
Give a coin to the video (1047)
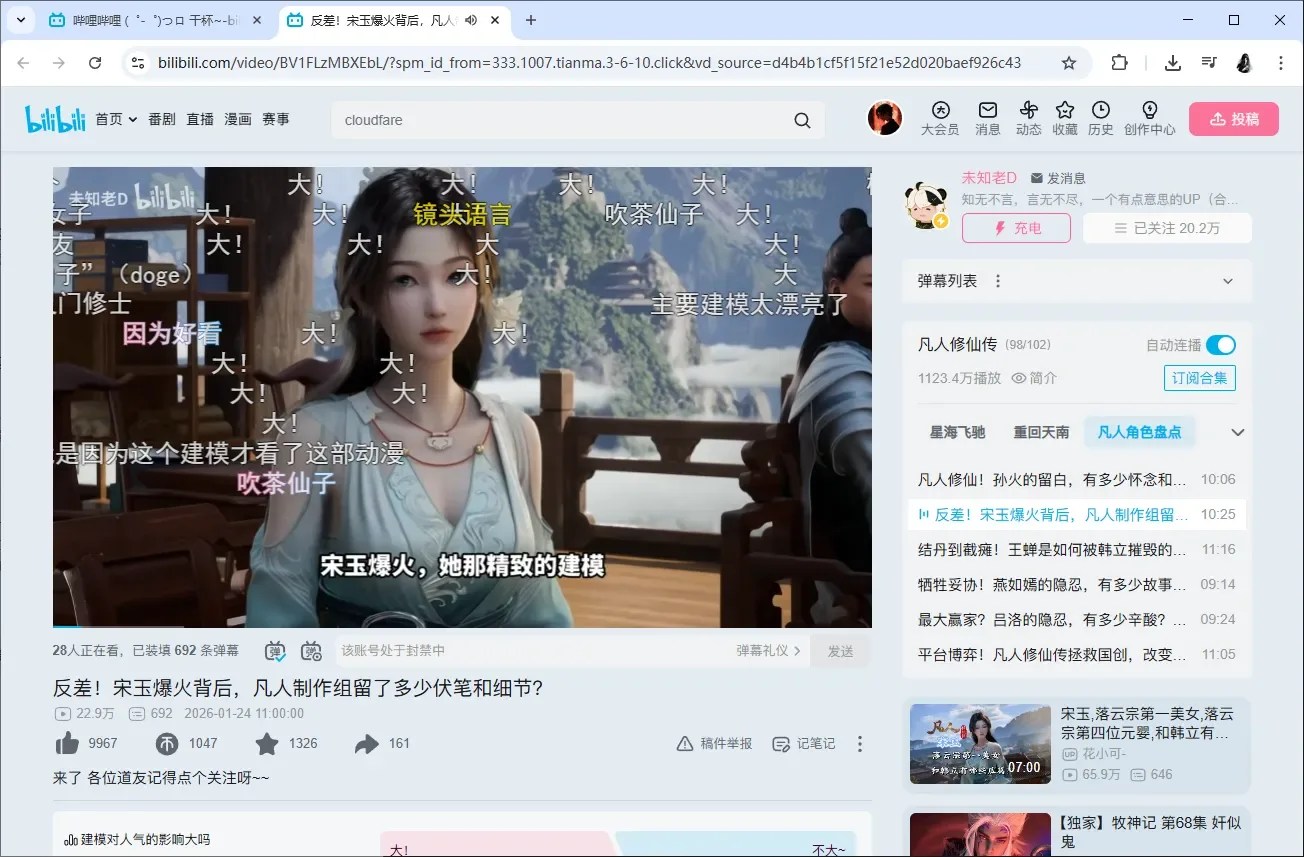coord(166,743)
